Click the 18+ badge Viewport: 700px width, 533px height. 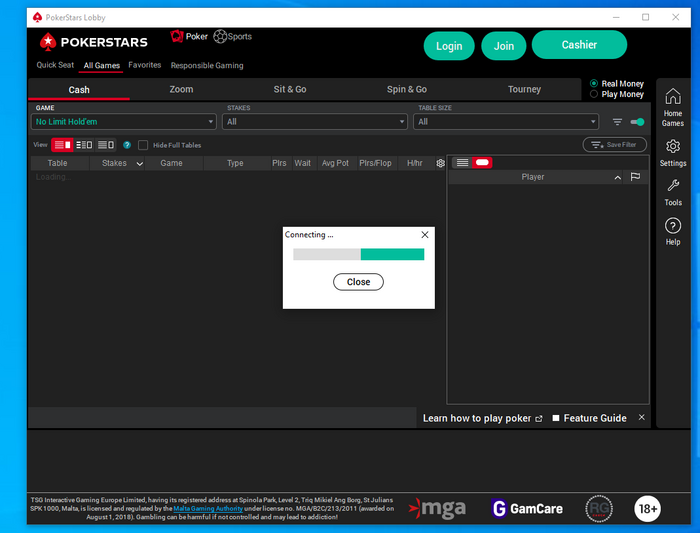click(647, 508)
